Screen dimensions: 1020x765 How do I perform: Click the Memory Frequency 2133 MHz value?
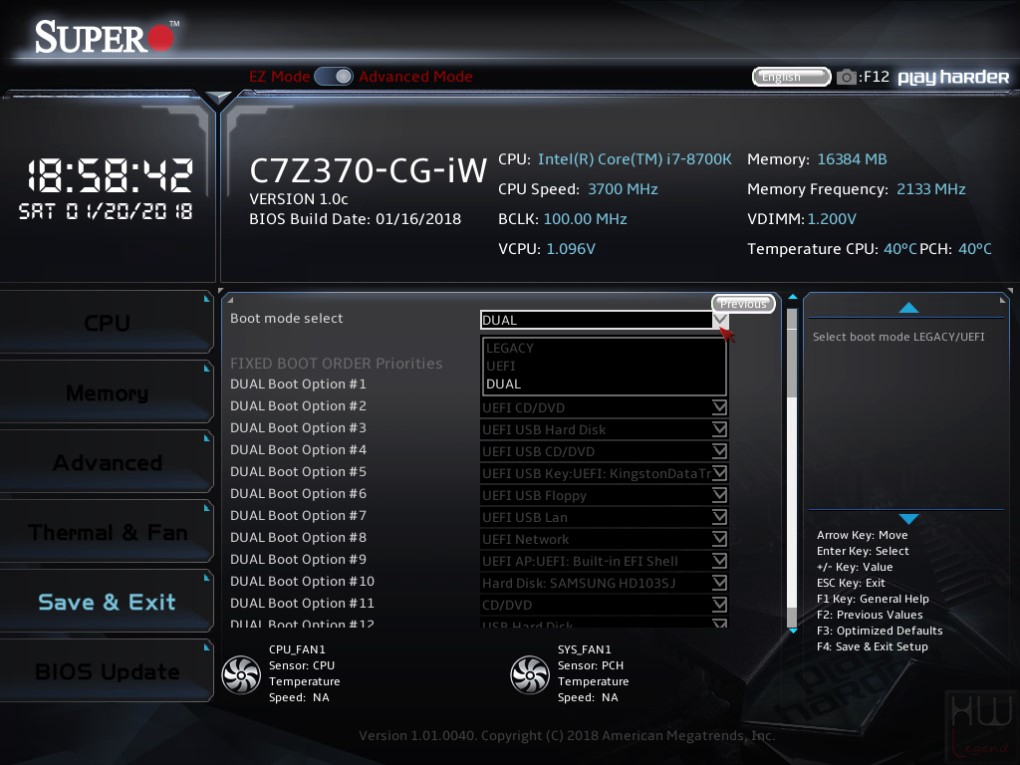pyautogui.click(x=931, y=189)
